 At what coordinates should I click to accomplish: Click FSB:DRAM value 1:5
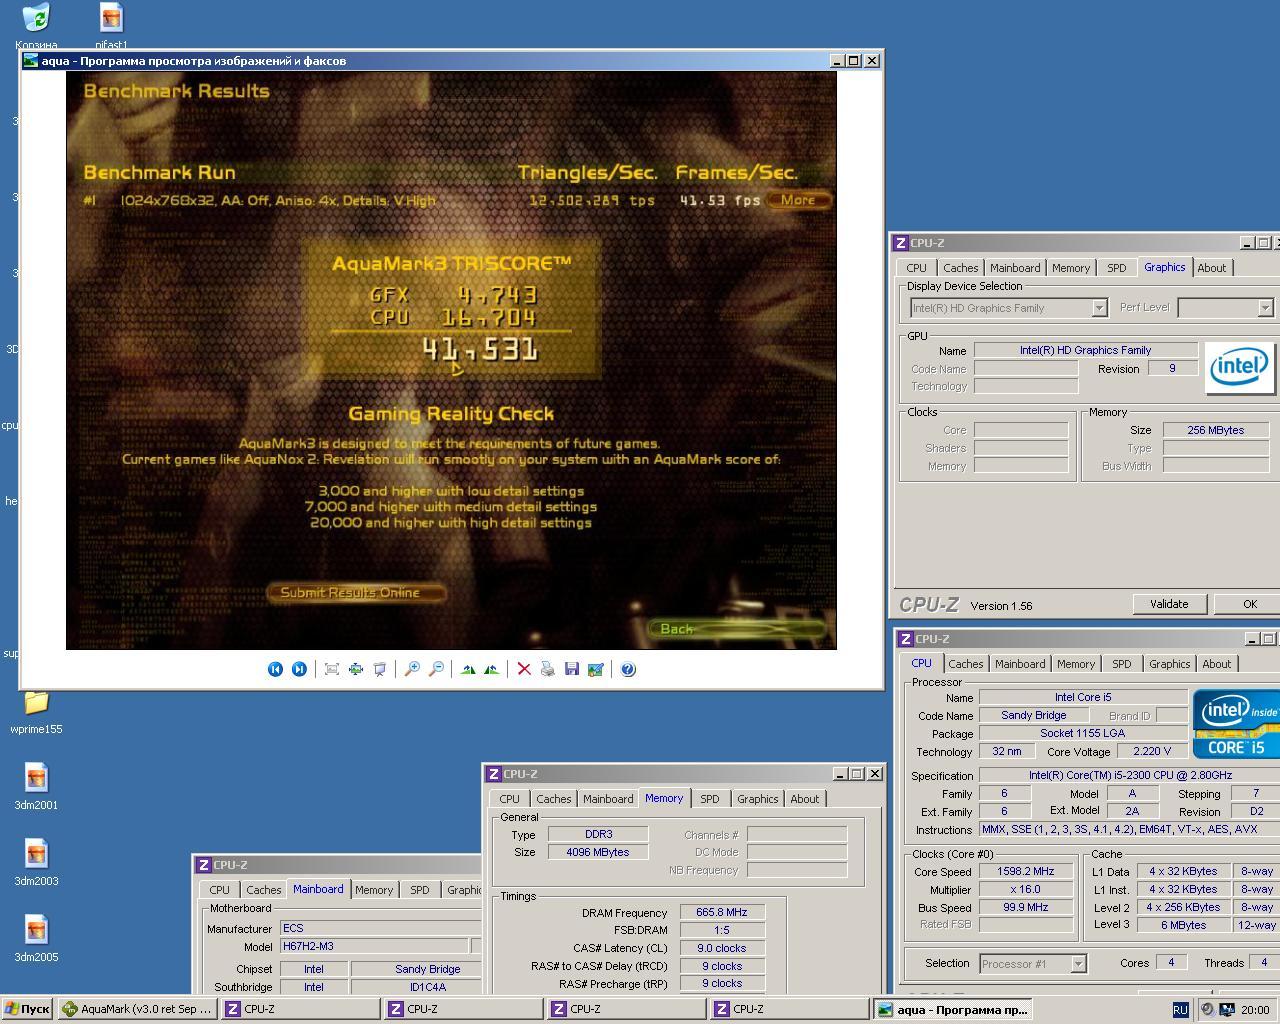(722, 930)
